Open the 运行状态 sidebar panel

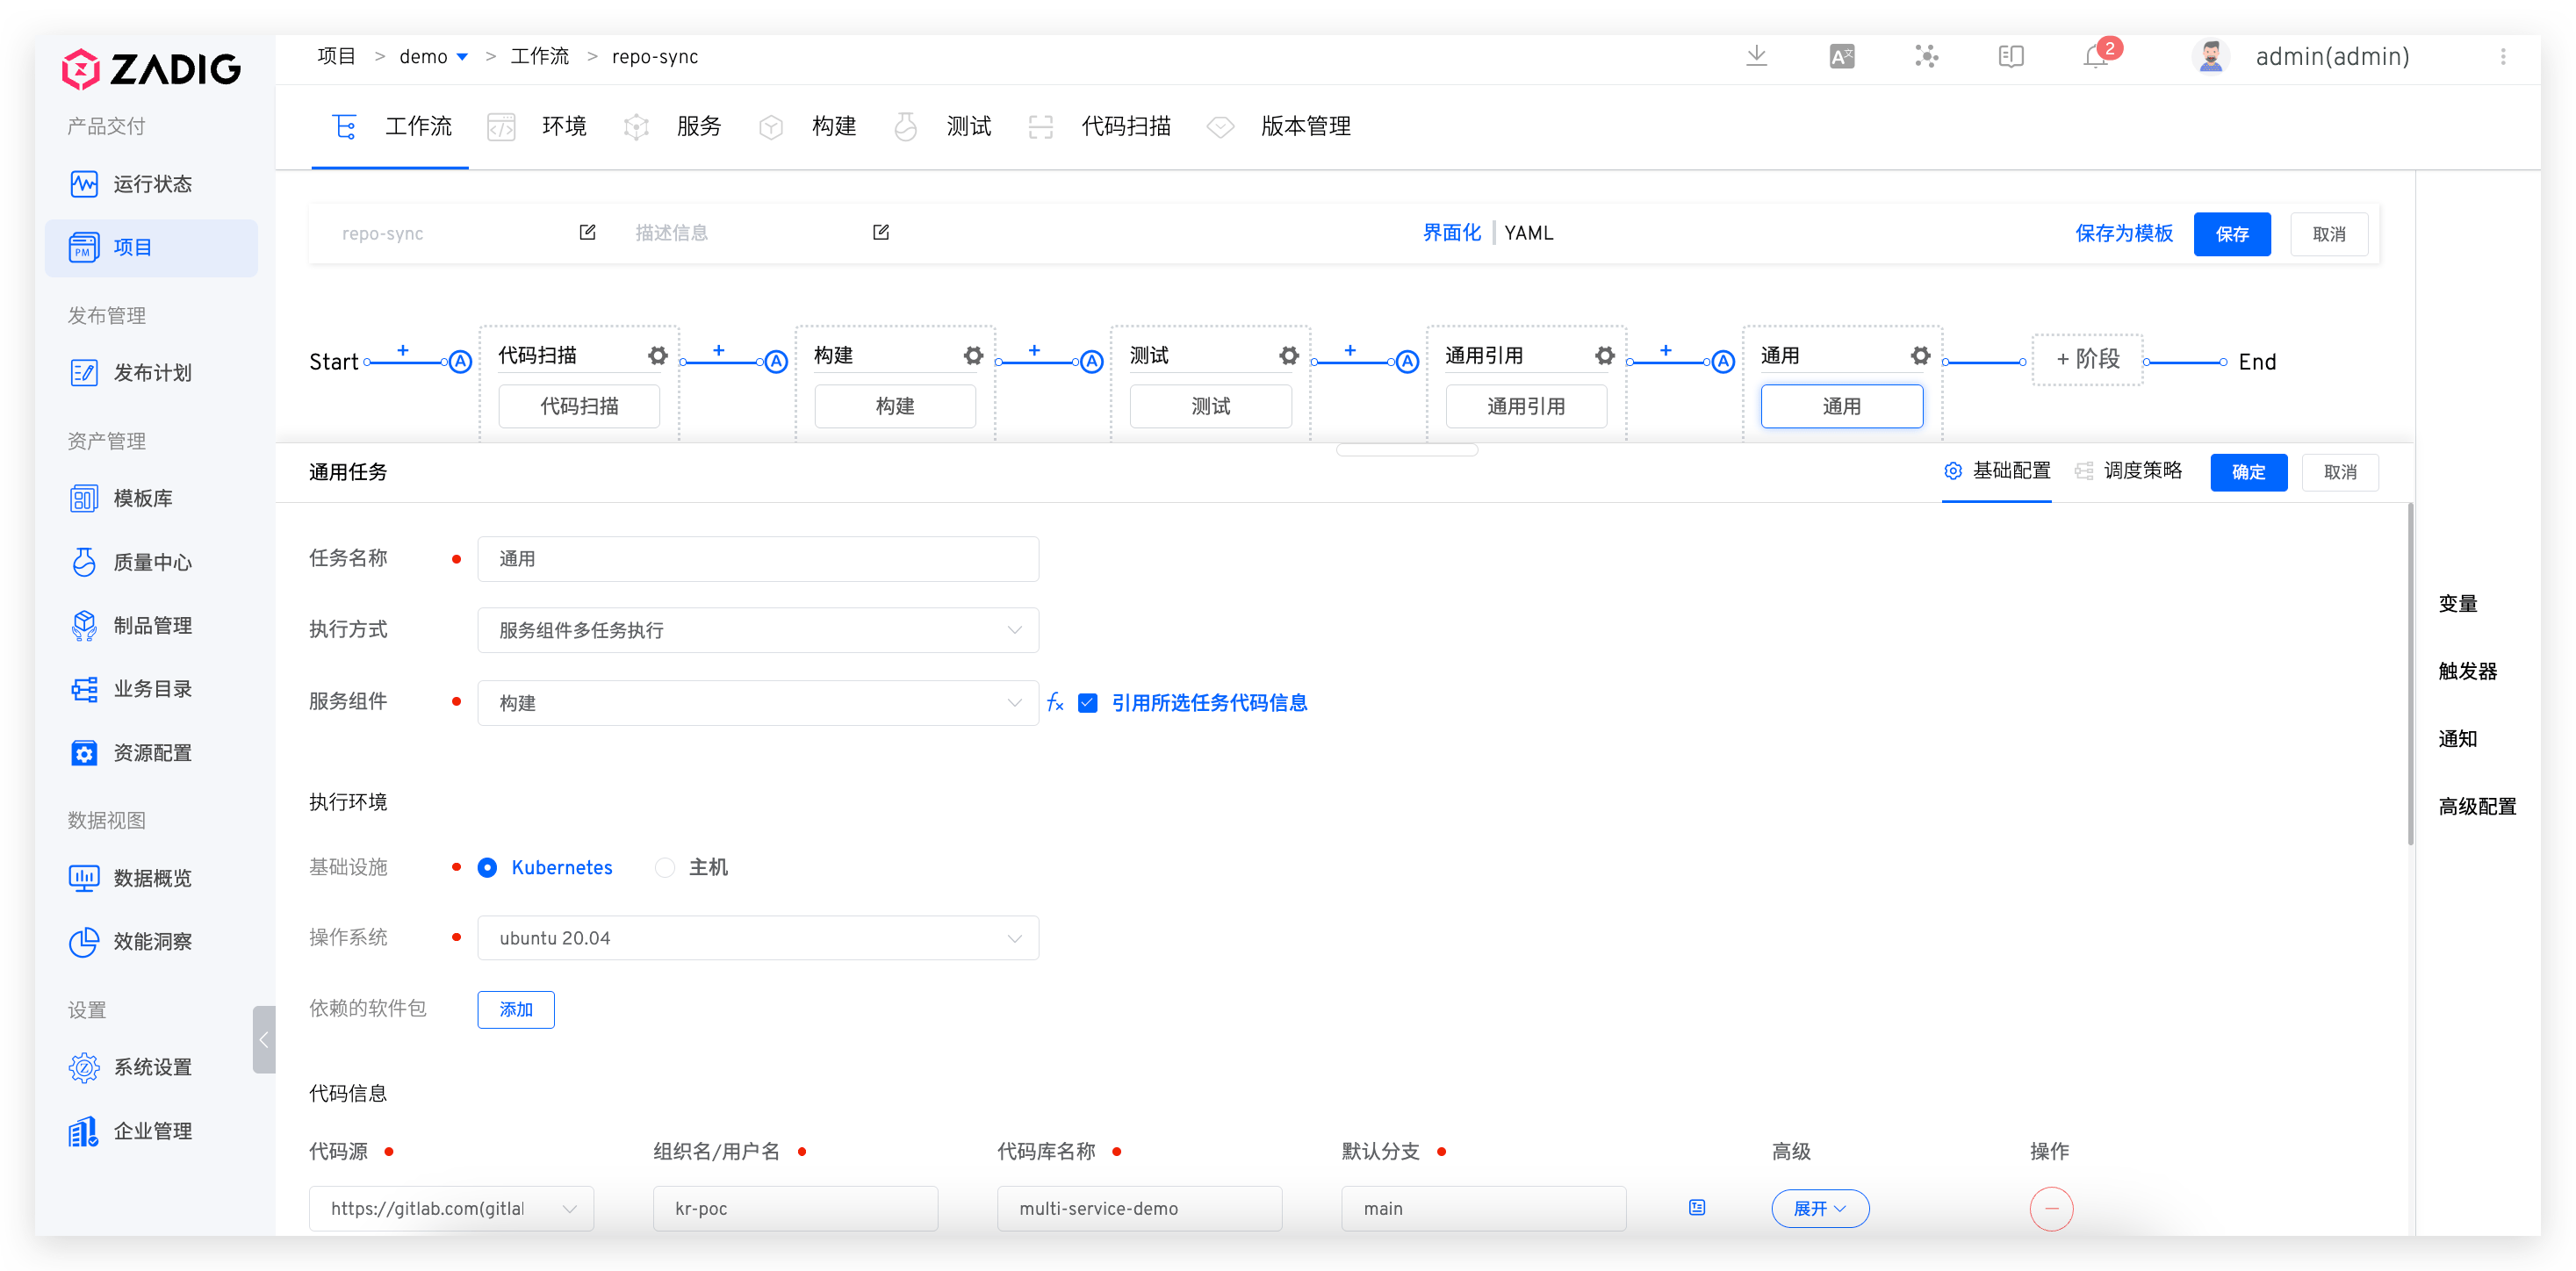tap(151, 184)
